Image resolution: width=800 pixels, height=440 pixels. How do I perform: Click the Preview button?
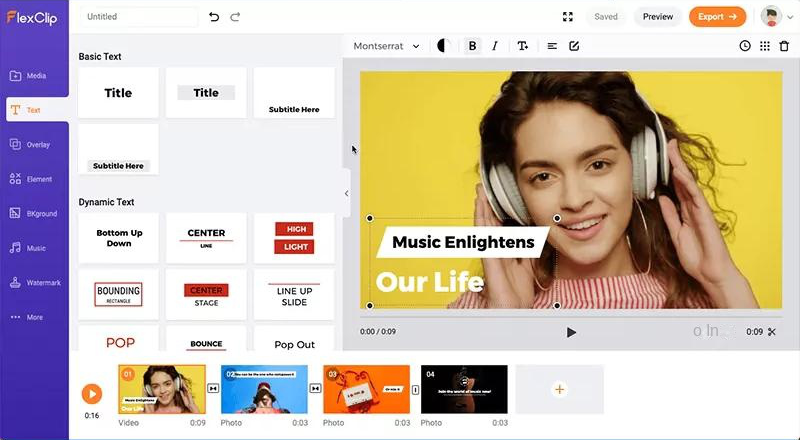pos(657,17)
